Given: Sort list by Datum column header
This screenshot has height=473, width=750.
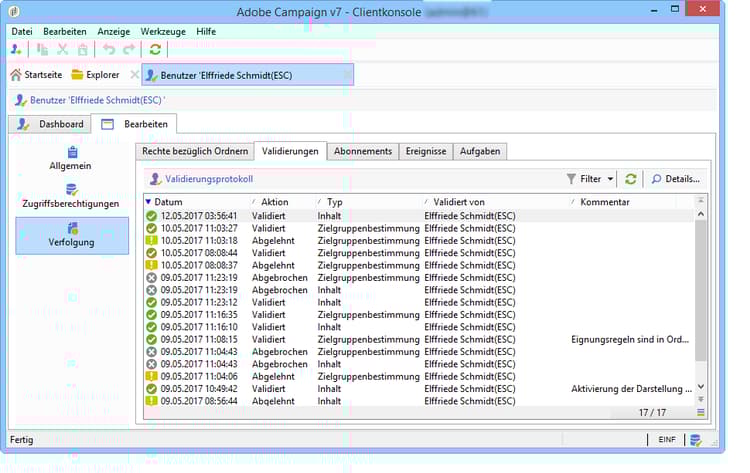Looking at the screenshot, I should point(168,202).
